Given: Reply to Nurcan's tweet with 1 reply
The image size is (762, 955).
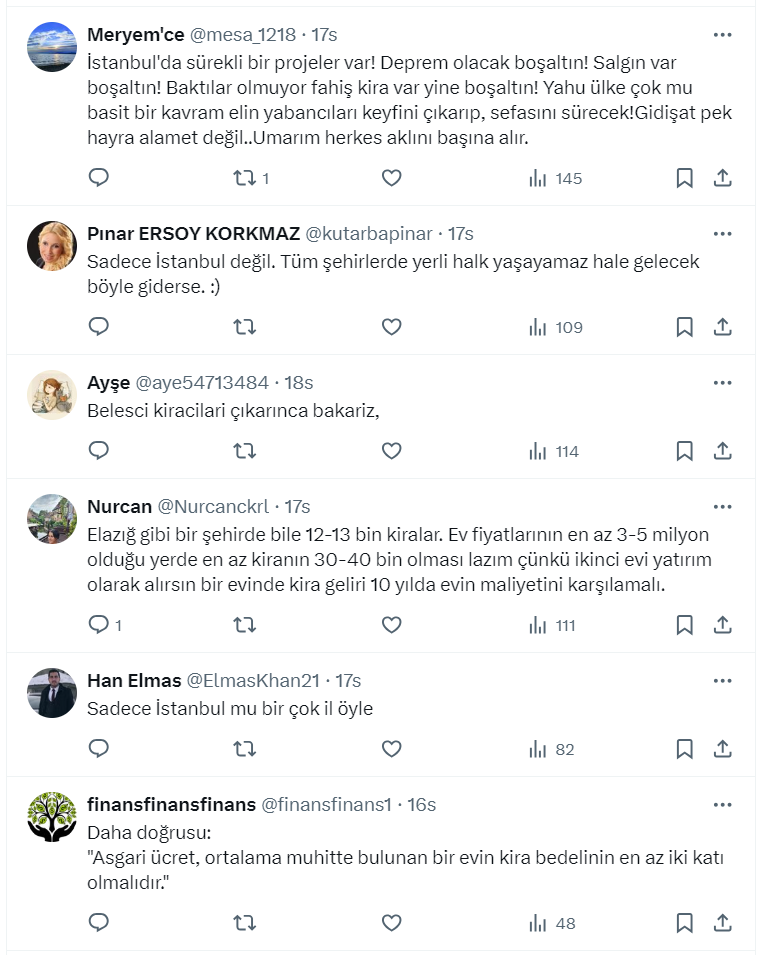Looking at the screenshot, I should click(98, 625).
